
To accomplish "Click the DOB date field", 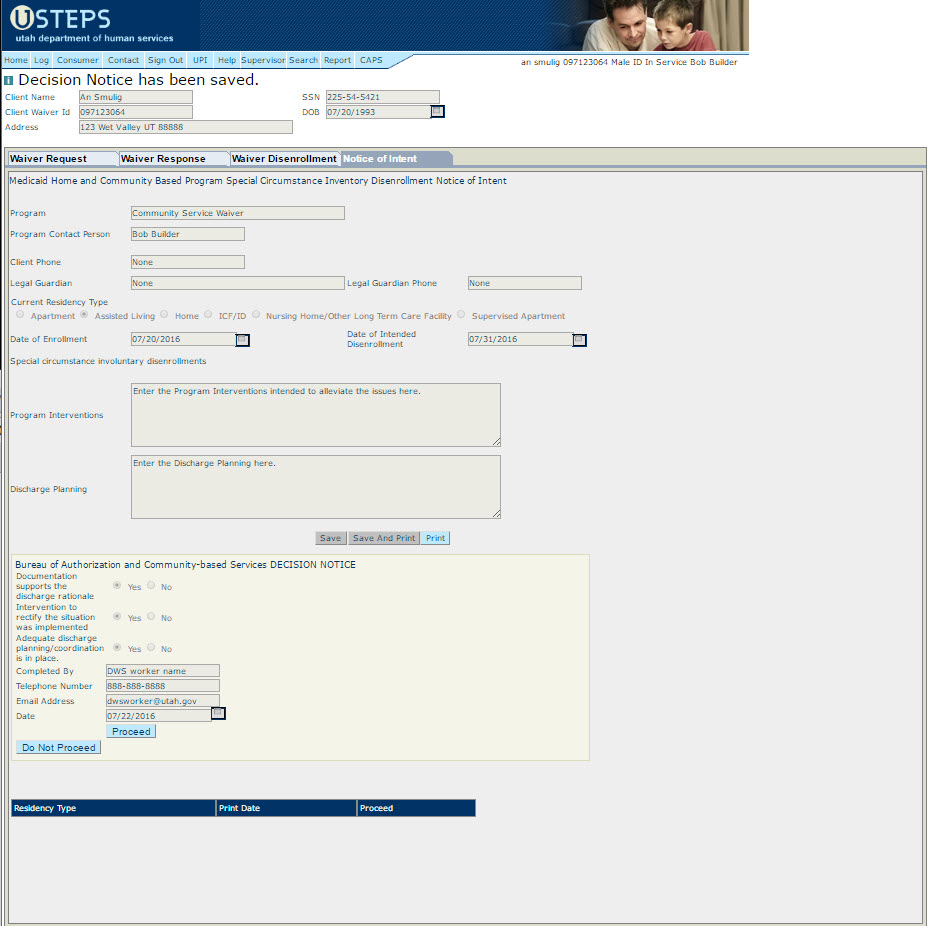I will [378, 112].
